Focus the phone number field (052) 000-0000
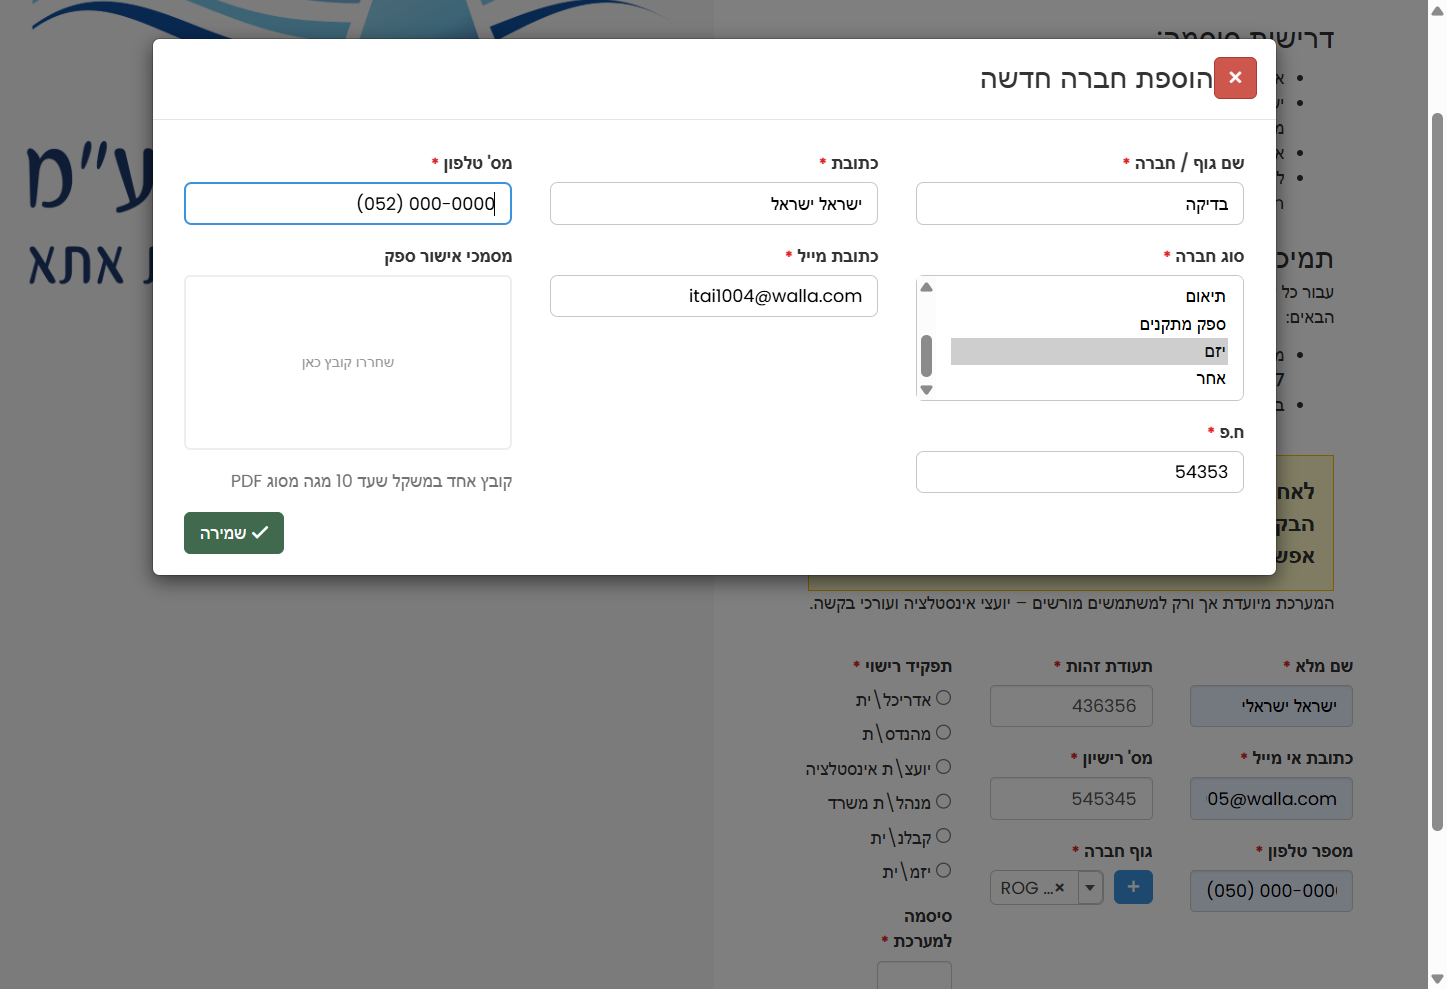The width and height of the screenshot is (1447, 989). point(348,204)
